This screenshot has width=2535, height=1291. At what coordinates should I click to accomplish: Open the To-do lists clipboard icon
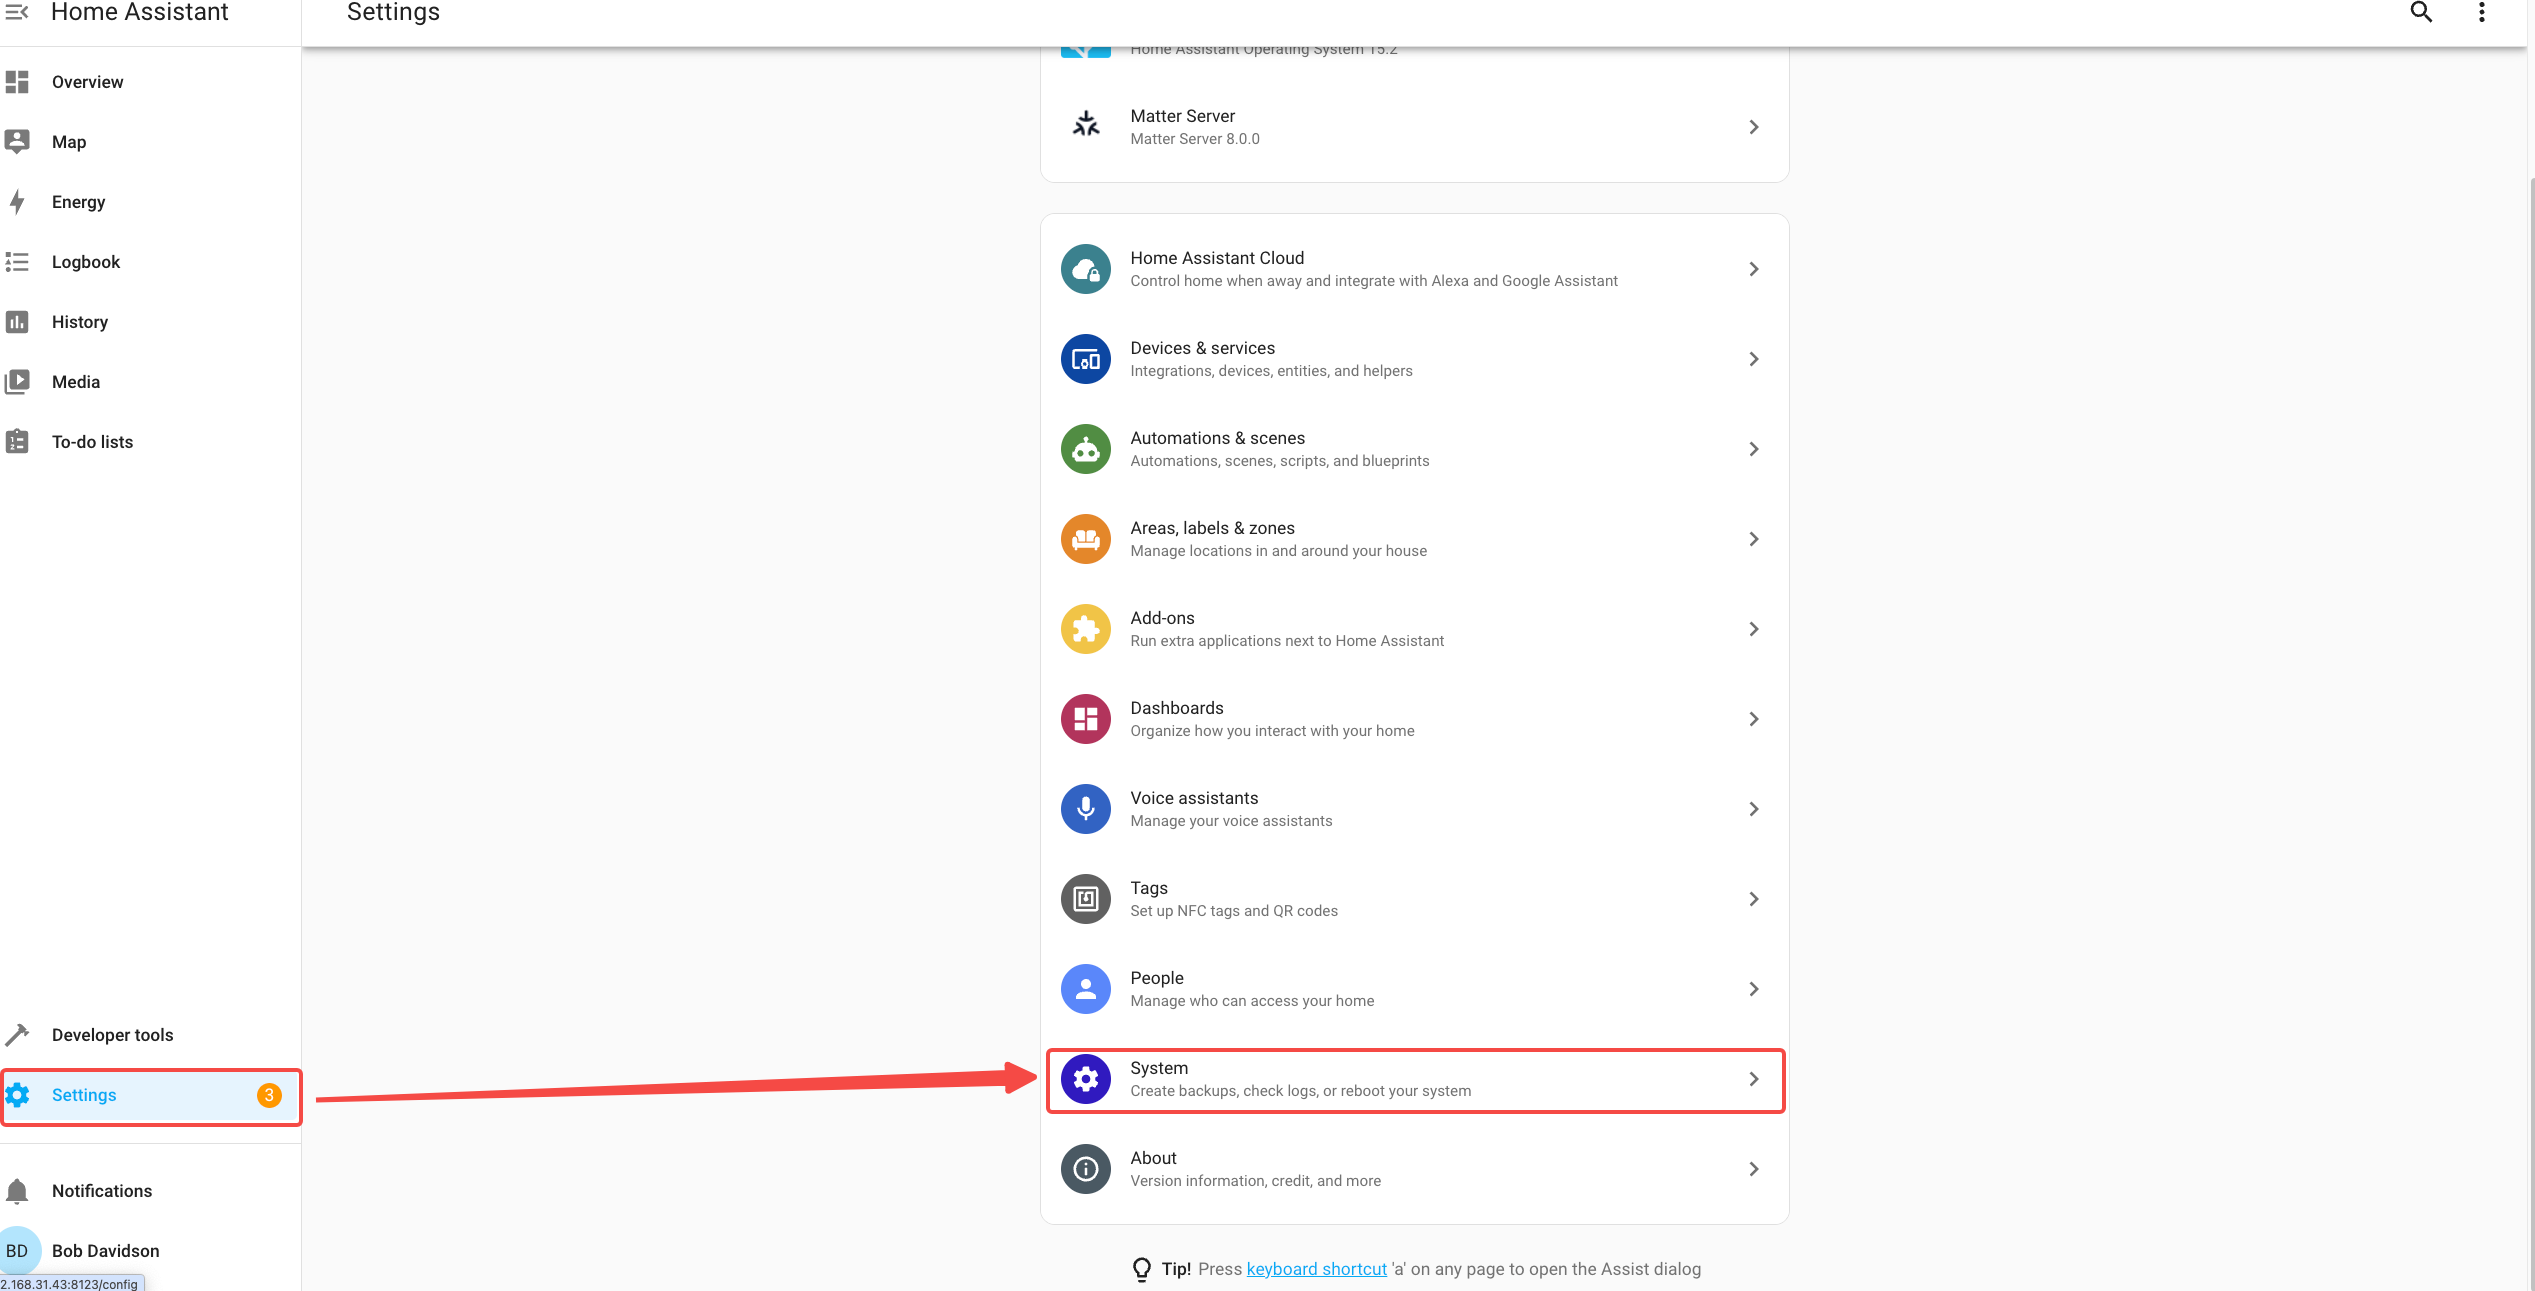coord(17,442)
